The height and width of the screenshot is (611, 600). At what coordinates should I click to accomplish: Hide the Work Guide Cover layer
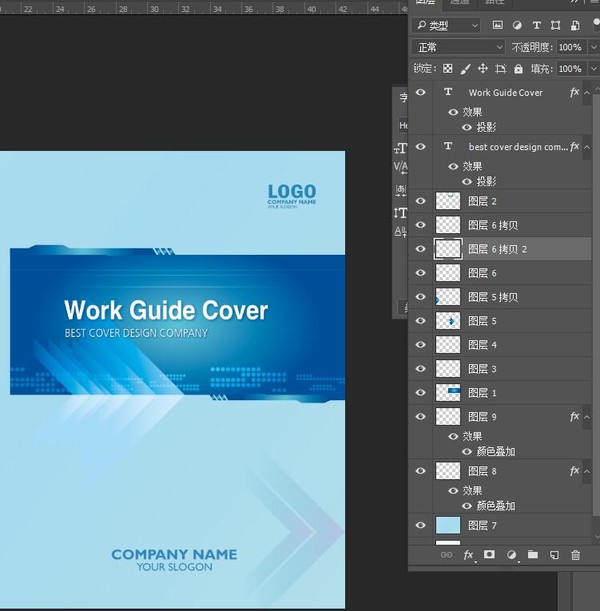(x=421, y=92)
